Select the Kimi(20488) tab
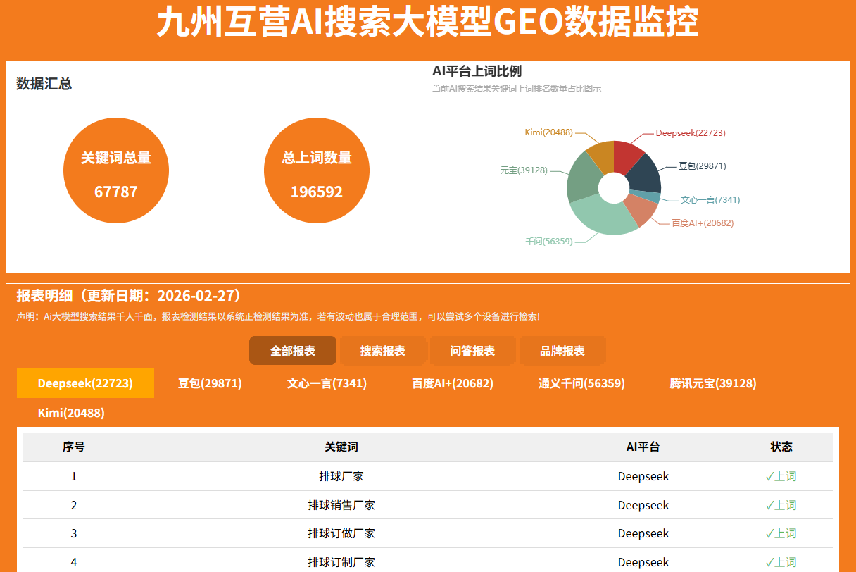 (x=71, y=413)
